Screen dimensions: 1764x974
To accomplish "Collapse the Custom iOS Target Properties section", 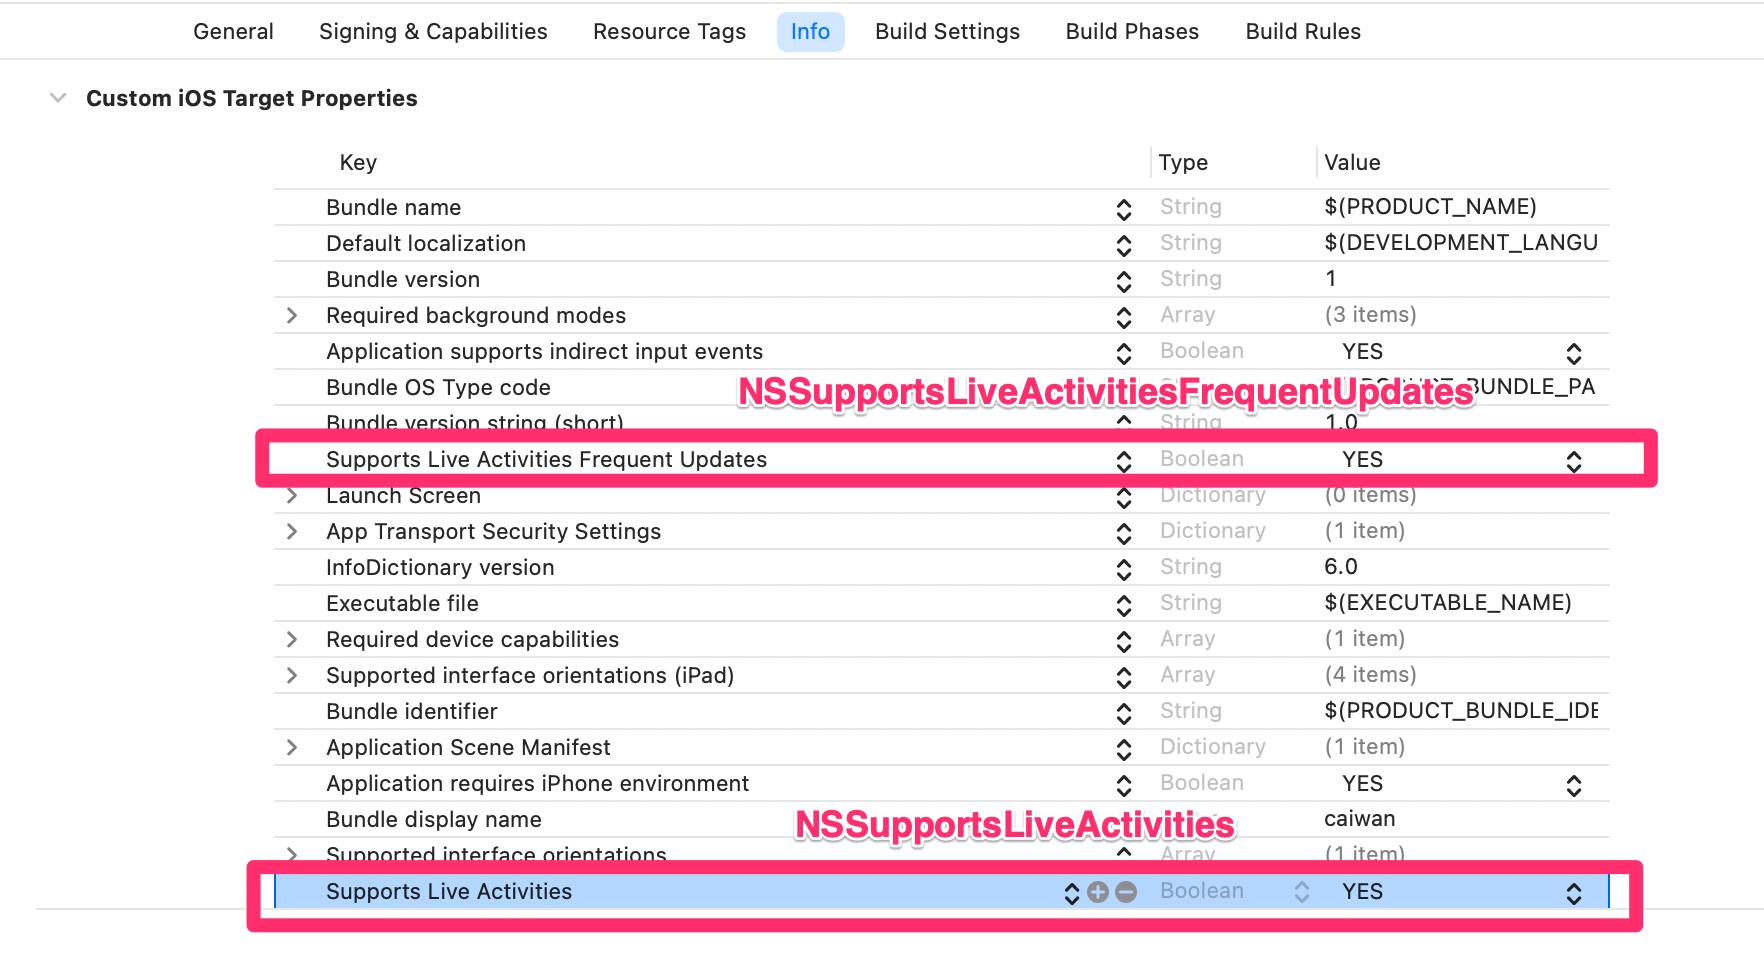I will (x=57, y=98).
